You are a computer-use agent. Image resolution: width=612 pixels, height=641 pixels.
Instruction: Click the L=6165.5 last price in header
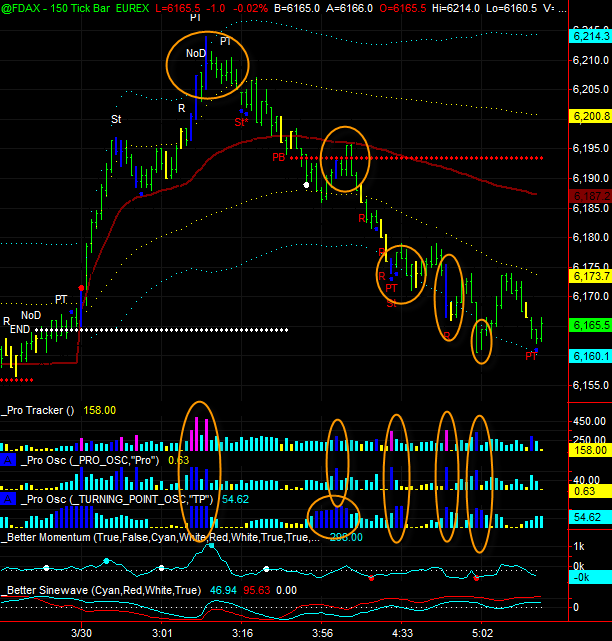coord(179,8)
